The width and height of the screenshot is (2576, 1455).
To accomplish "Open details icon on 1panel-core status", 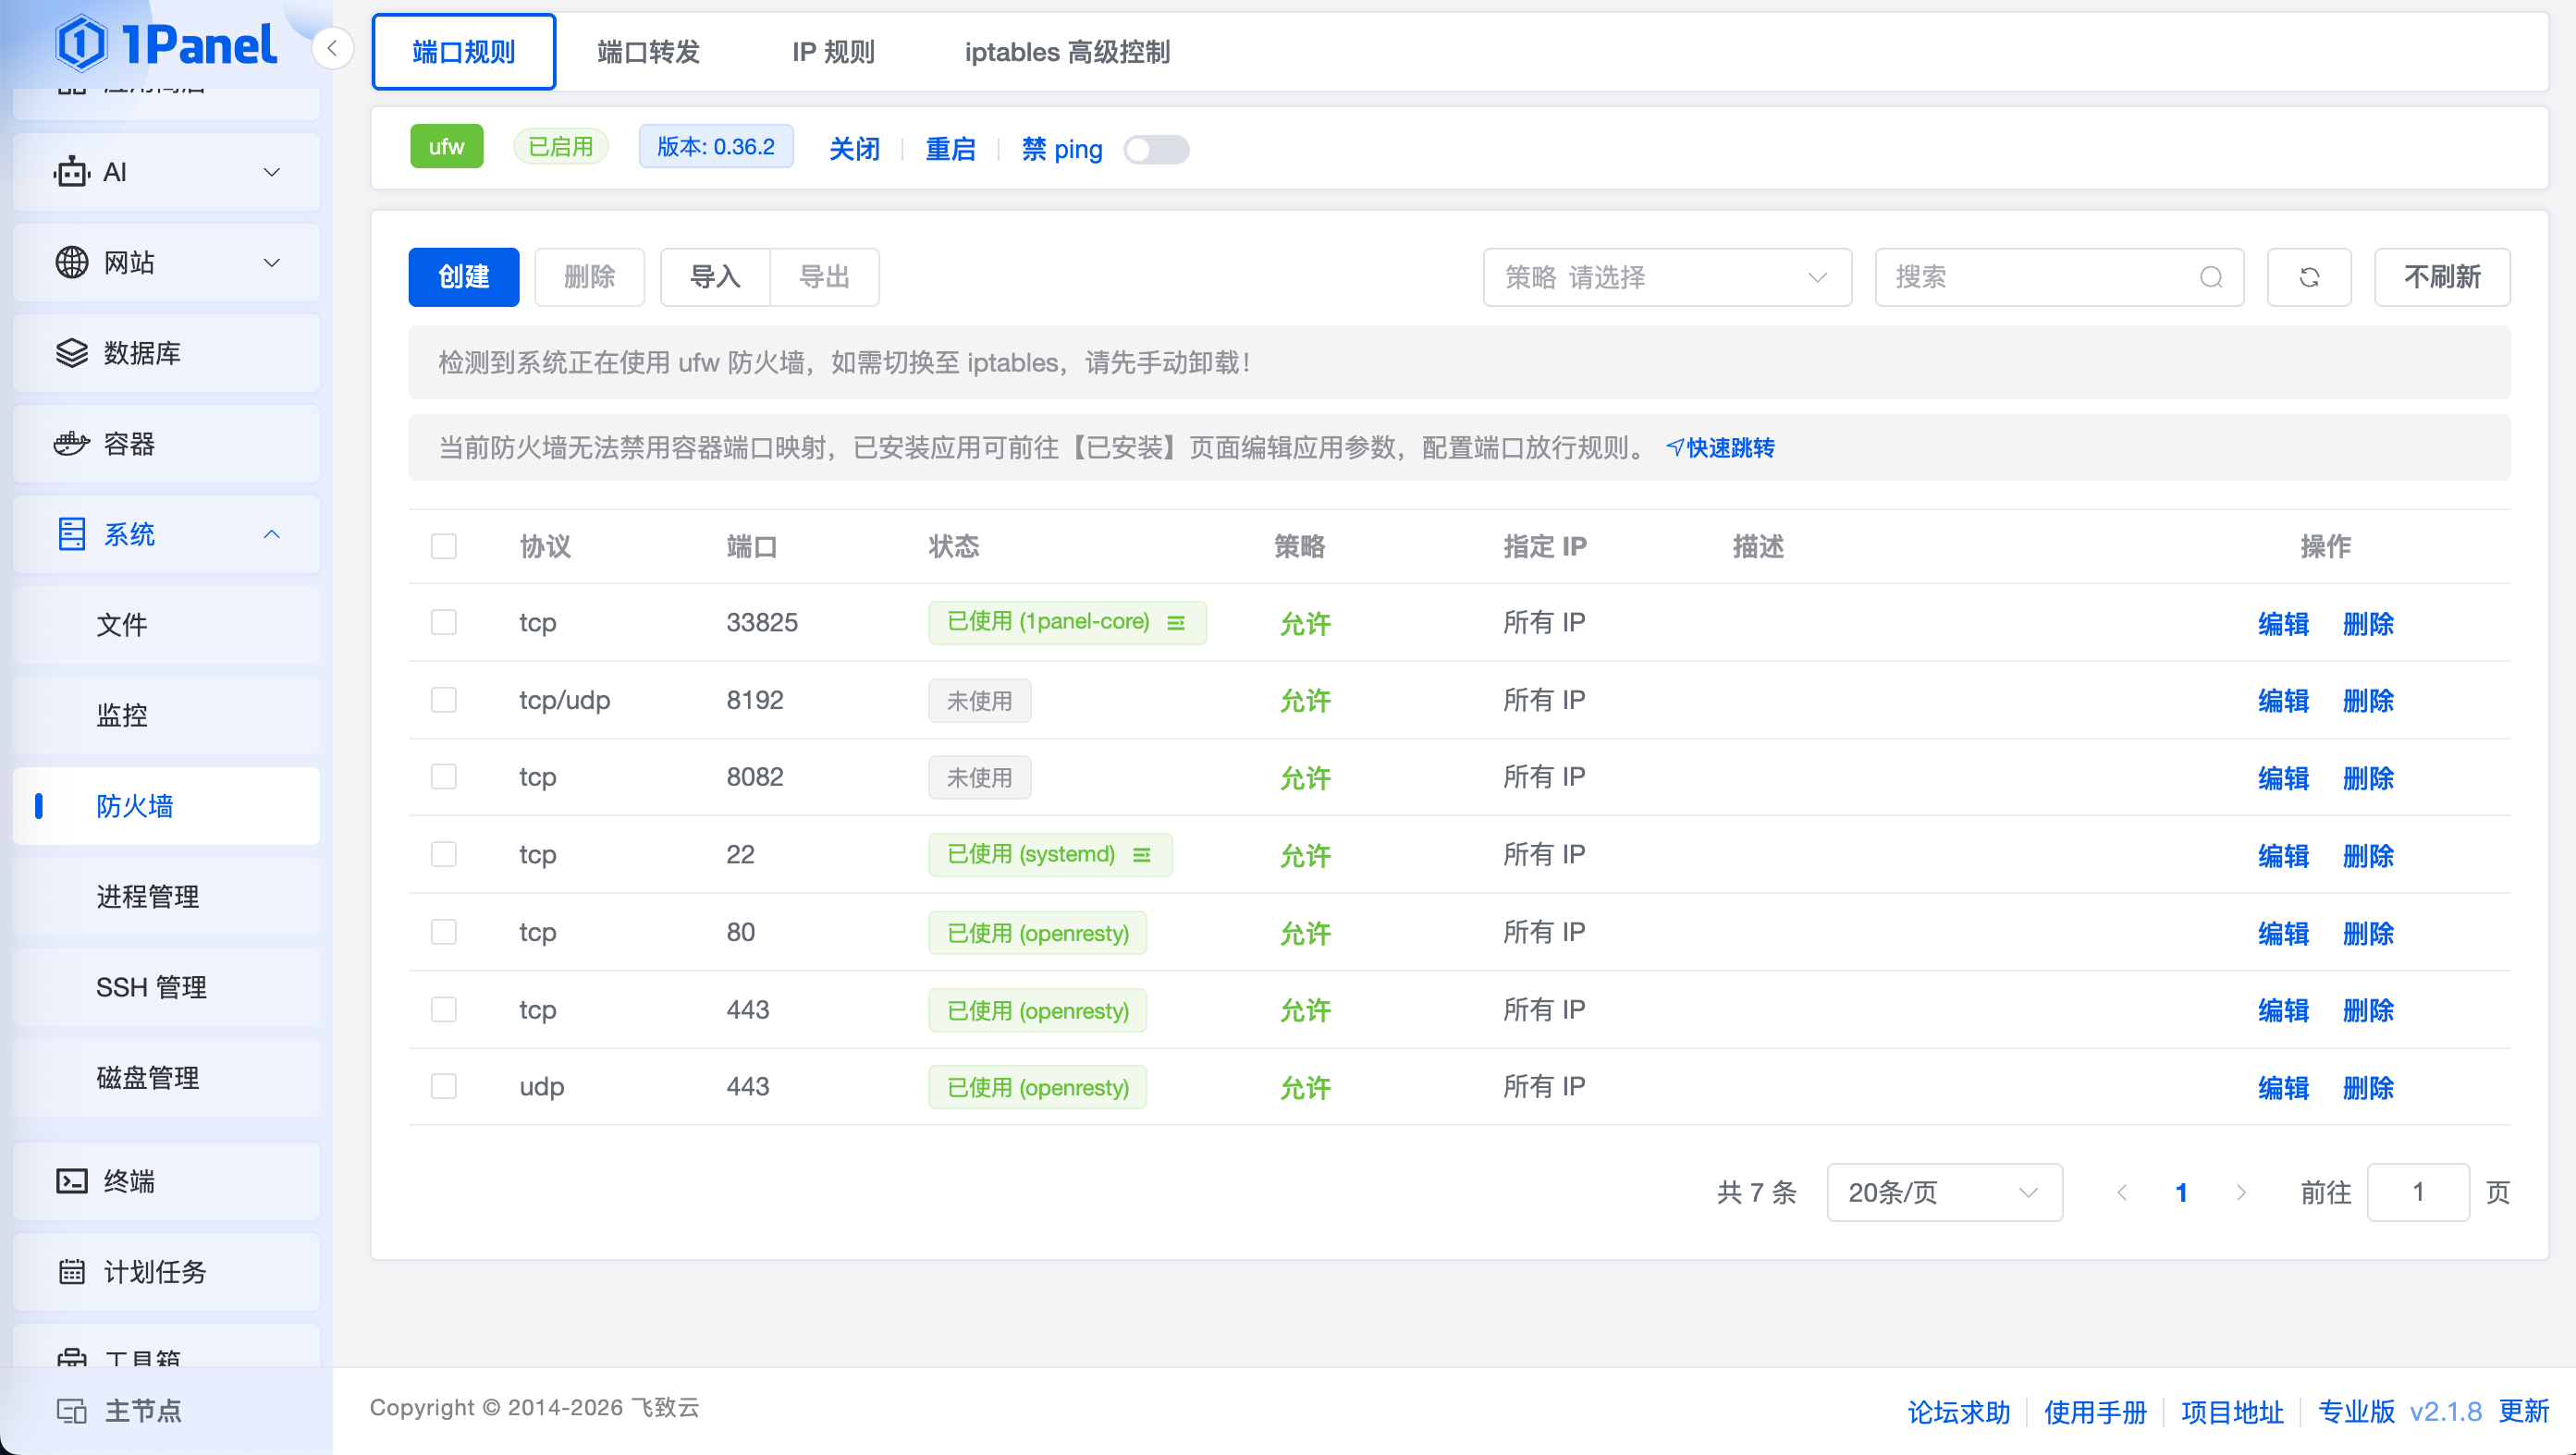I will [x=1176, y=622].
